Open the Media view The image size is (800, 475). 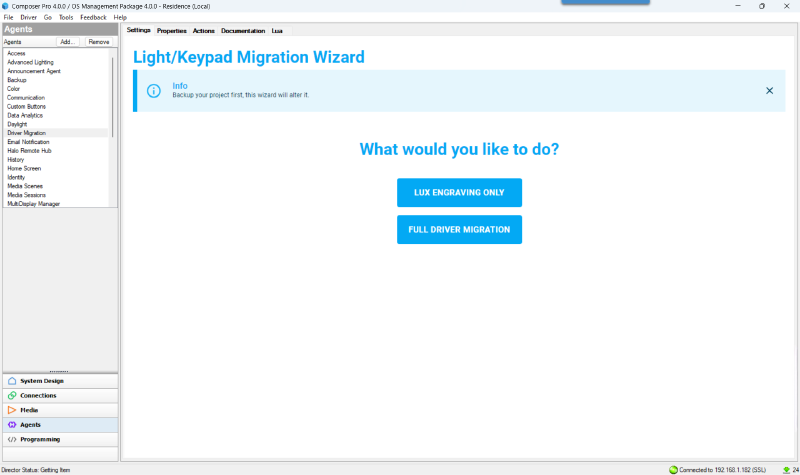pyautogui.click(x=60, y=410)
